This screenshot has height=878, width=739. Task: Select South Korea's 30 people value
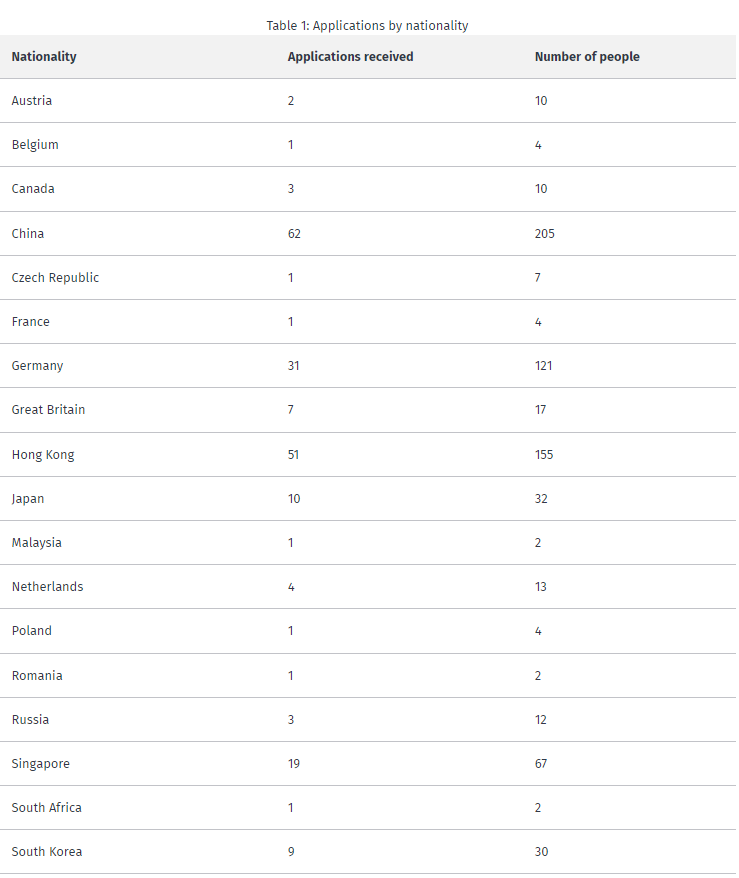pos(541,852)
